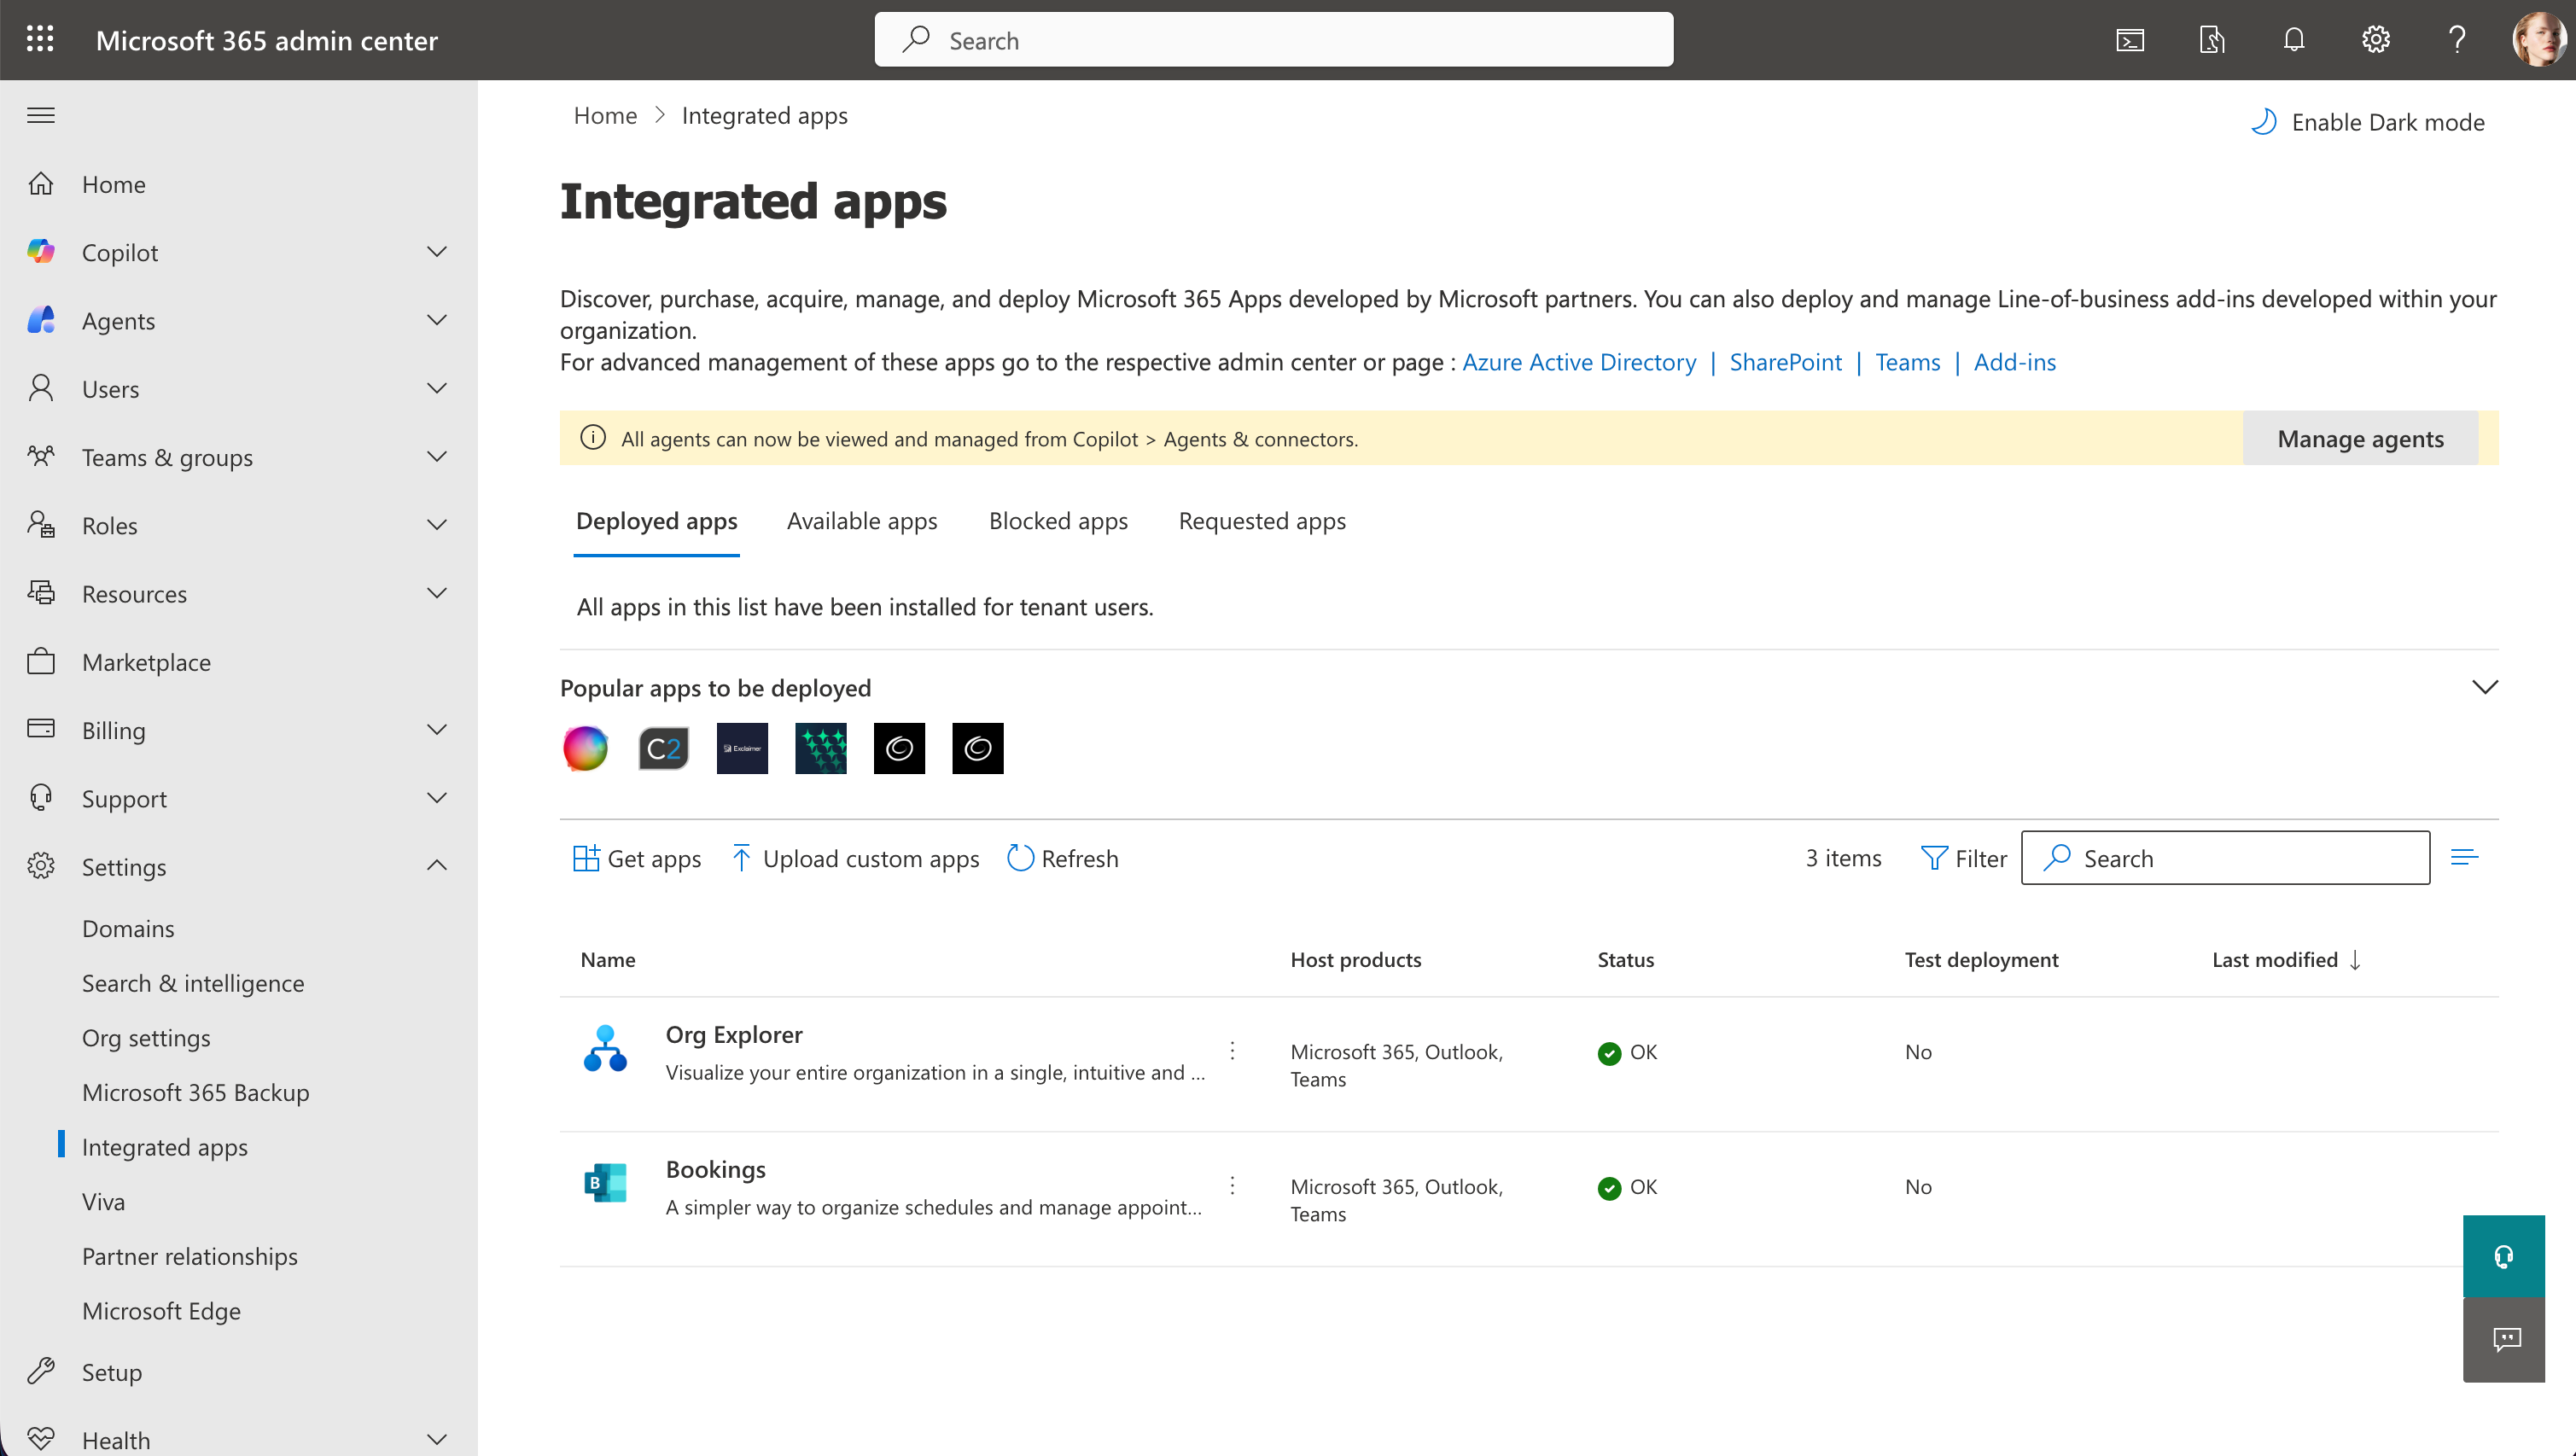Switch to the Blocked apps tab
2576x1456 pixels.
coord(1058,521)
